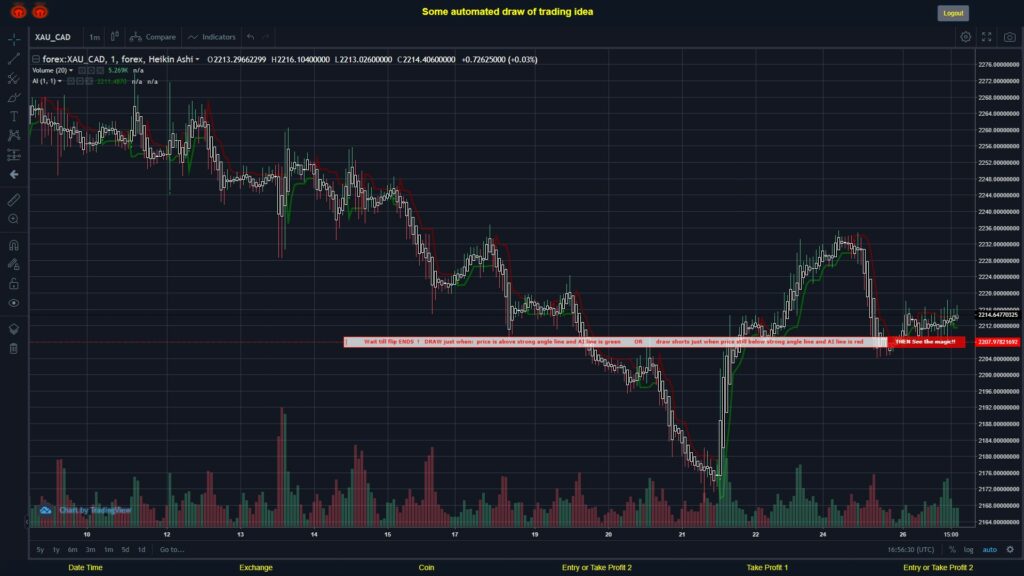
Task: Click the Exchange column header
Action: 255,568
